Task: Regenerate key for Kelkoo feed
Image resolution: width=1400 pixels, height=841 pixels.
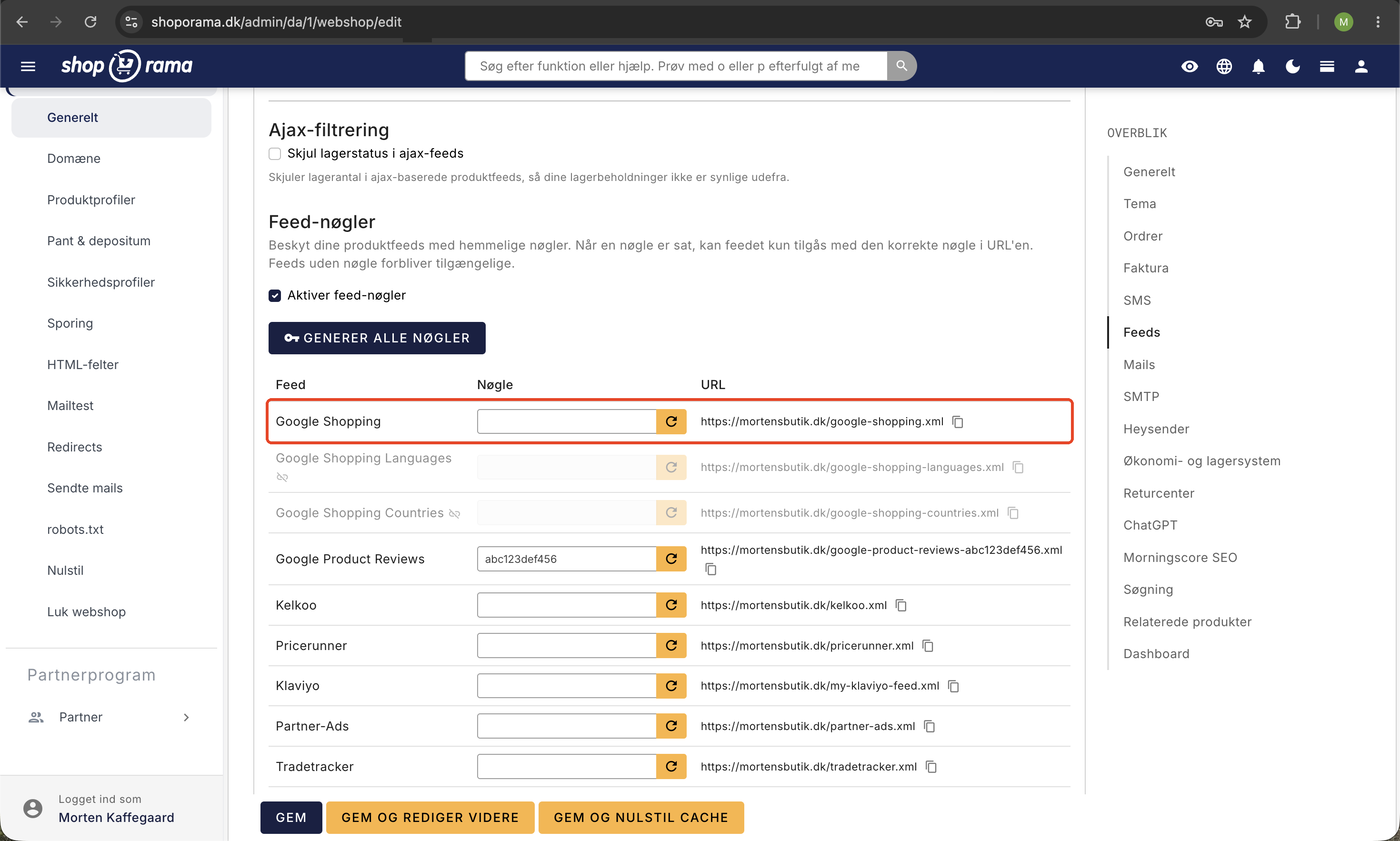Action: [x=671, y=605]
